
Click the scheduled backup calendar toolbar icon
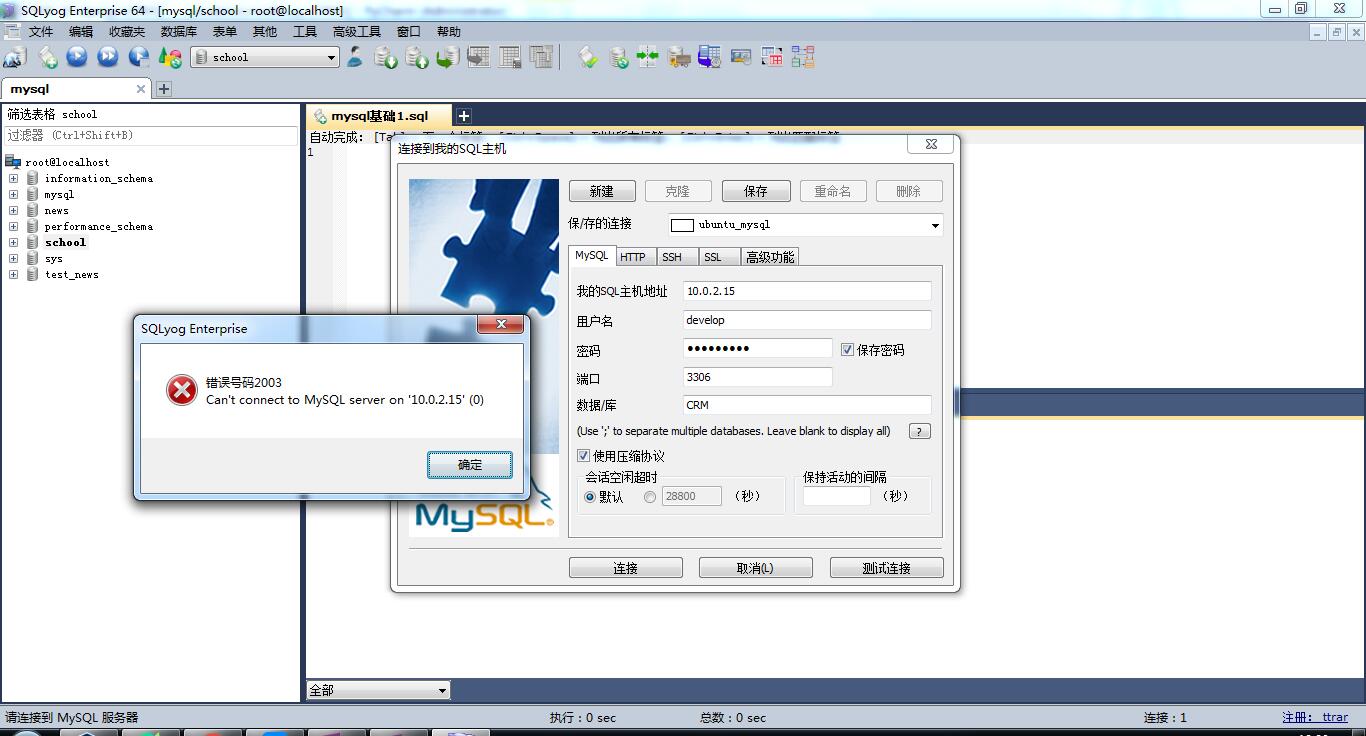pyautogui.click(x=710, y=58)
